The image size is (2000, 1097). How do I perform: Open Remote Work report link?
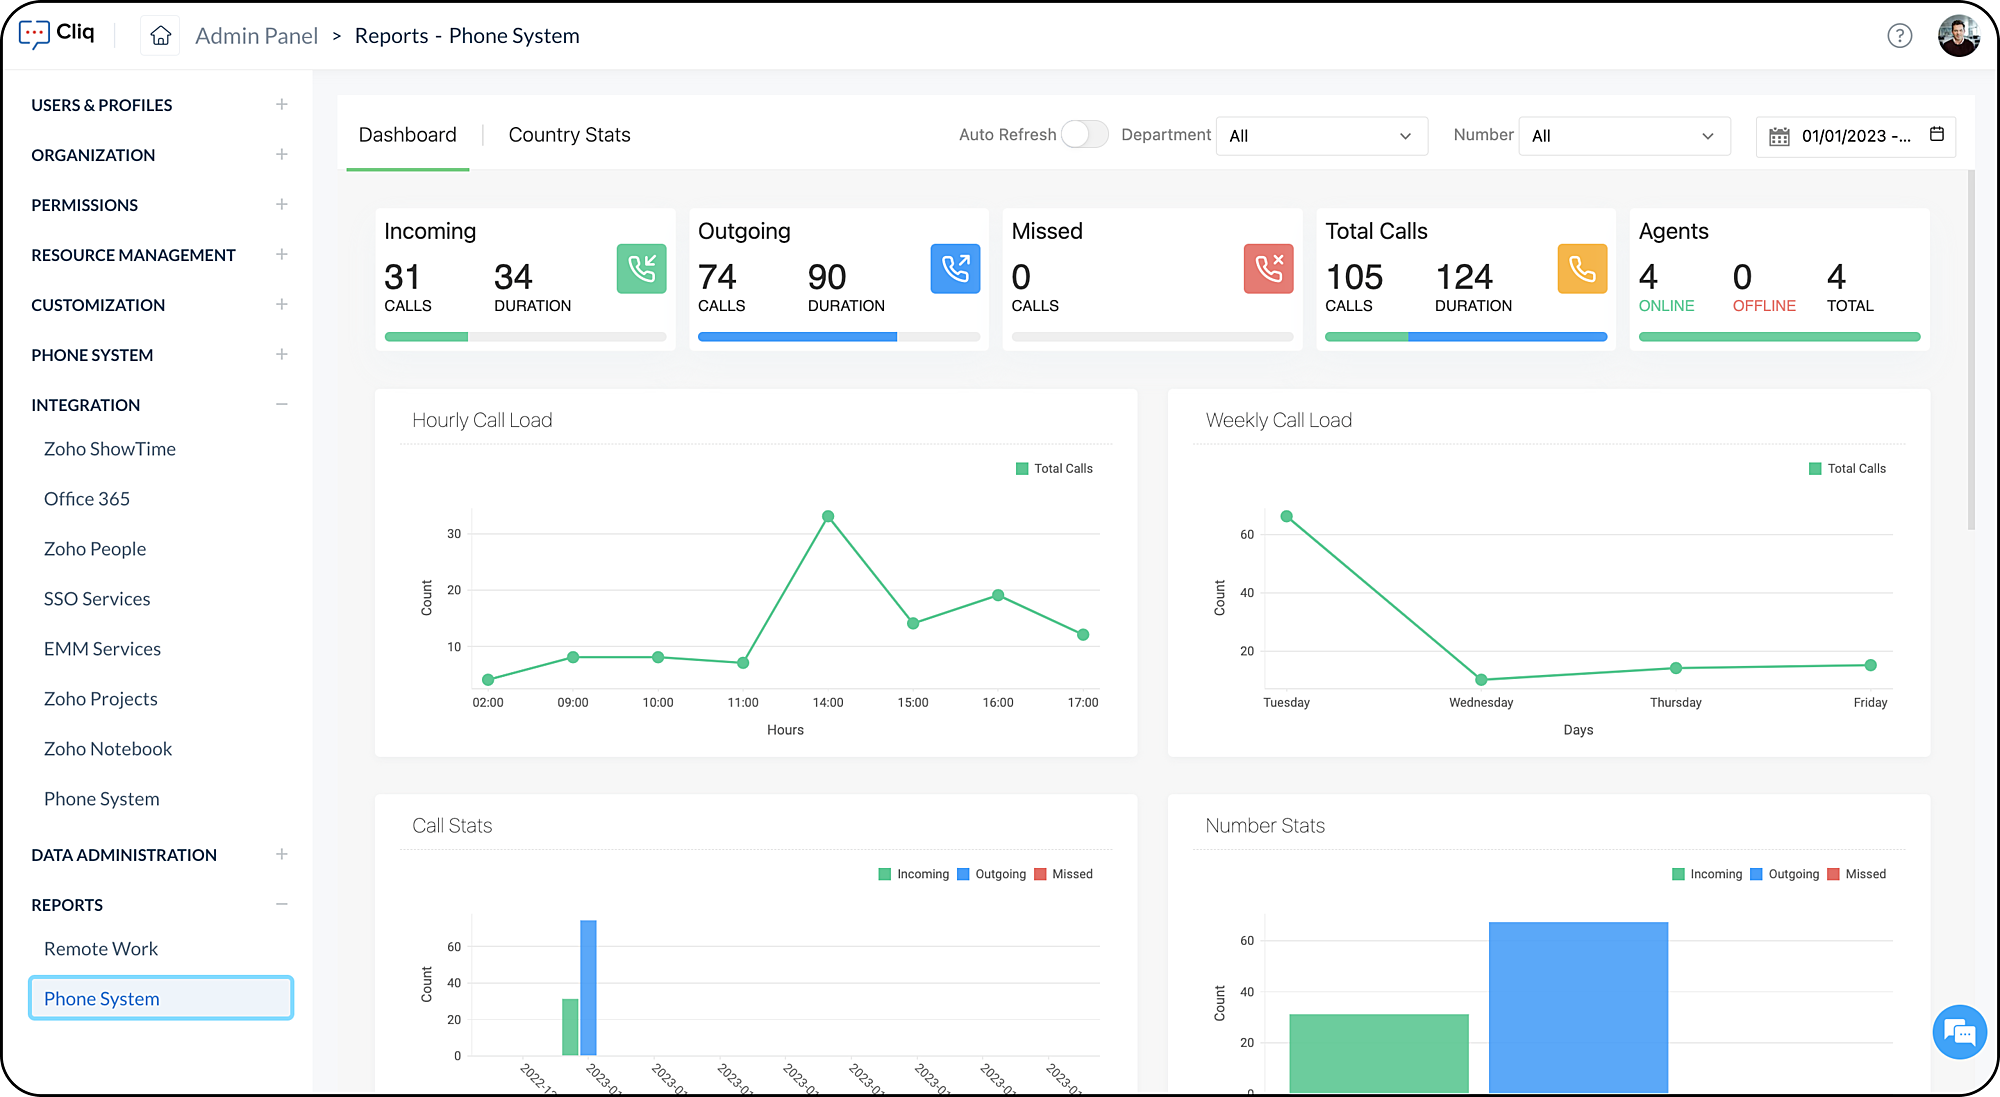pyautogui.click(x=101, y=949)
